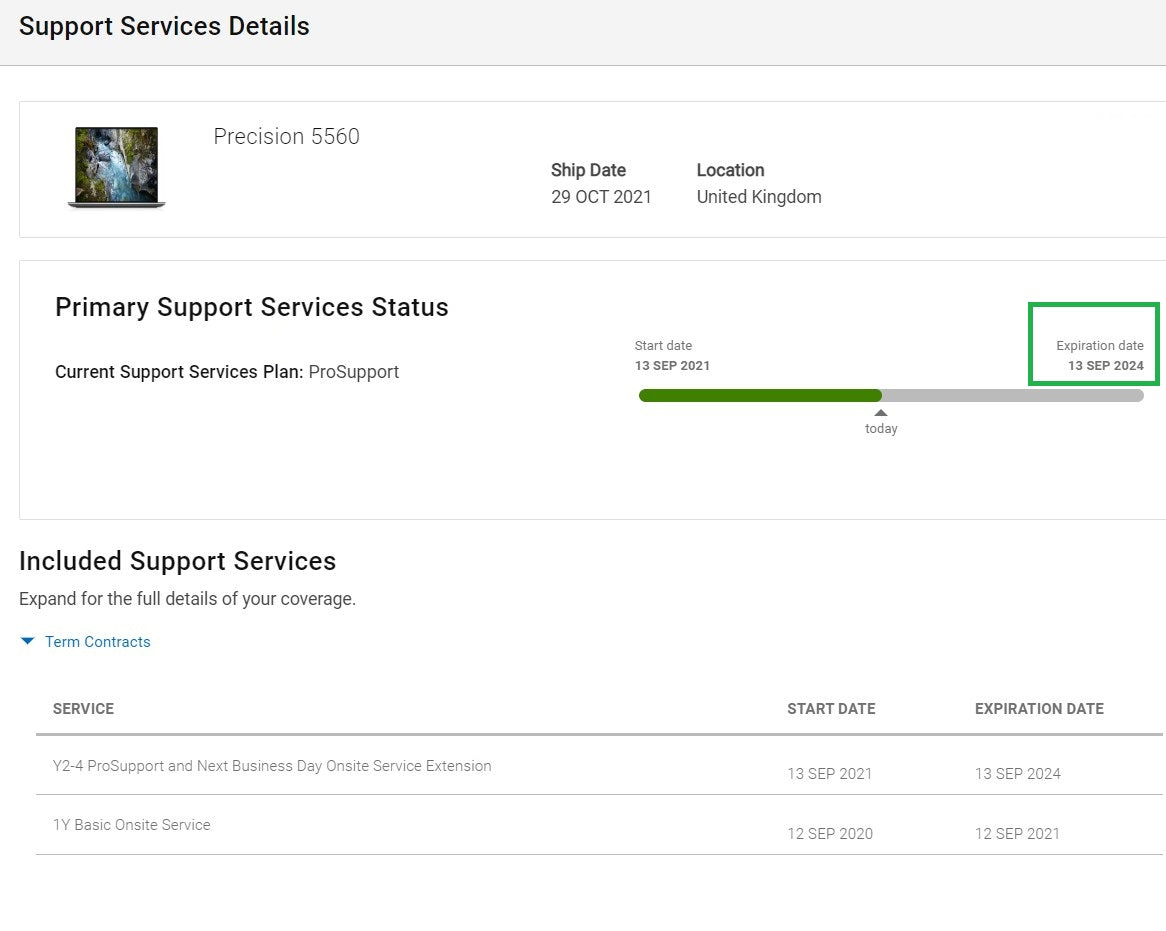
Task: Select the 1Y Basic Onsite Service row
Action: (599, 825)
